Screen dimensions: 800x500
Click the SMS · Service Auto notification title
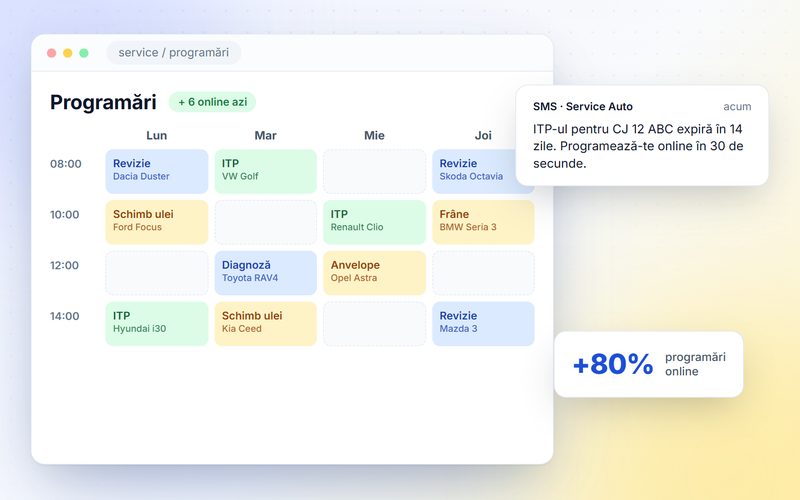(583, 107)
